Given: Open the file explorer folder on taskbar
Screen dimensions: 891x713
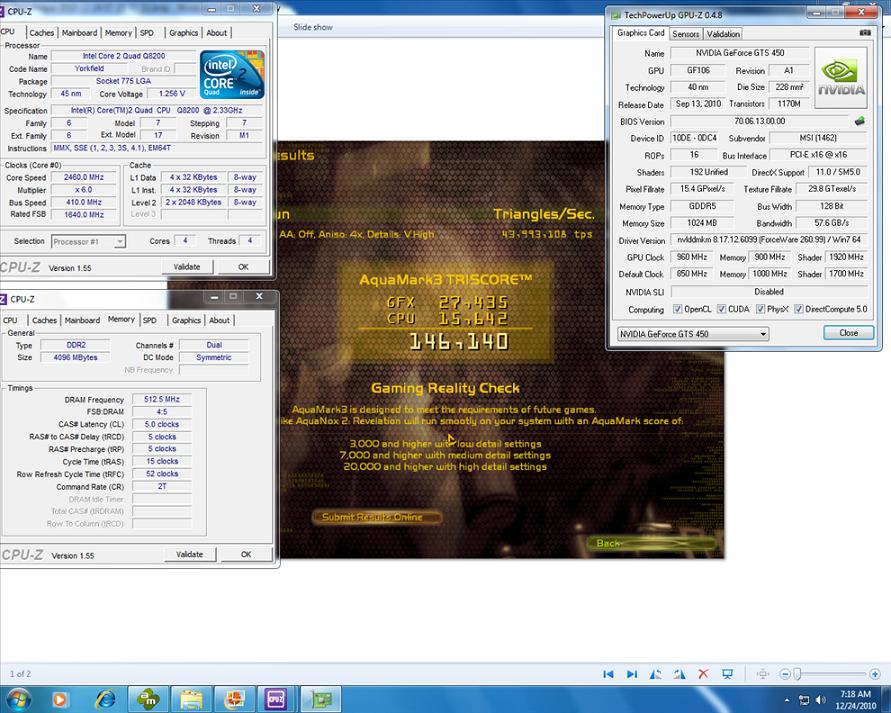Looking at the screenshot, I should coord(191,699).
